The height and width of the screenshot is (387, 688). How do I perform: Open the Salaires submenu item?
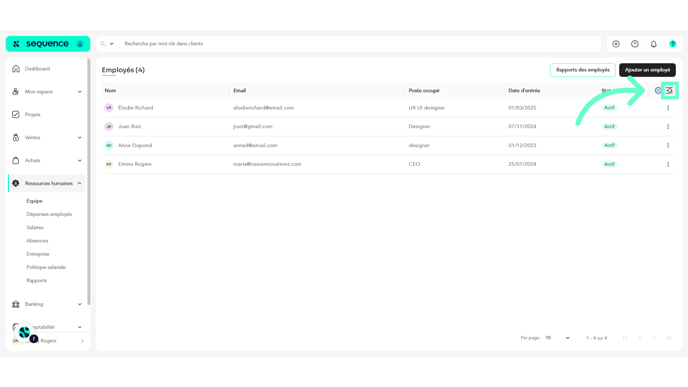(x=35, y=227)
